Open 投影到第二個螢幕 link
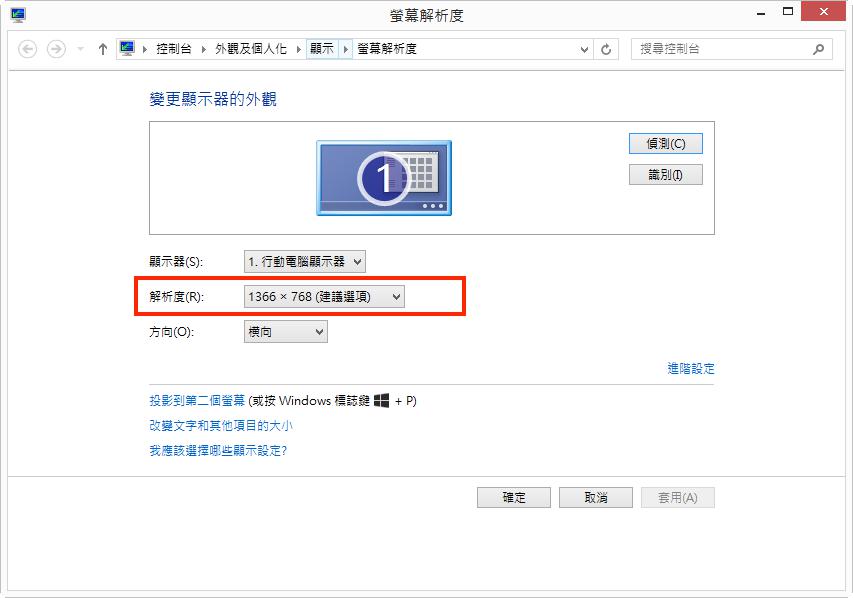The height and width of the screenshot is (598, 853). 197,401
